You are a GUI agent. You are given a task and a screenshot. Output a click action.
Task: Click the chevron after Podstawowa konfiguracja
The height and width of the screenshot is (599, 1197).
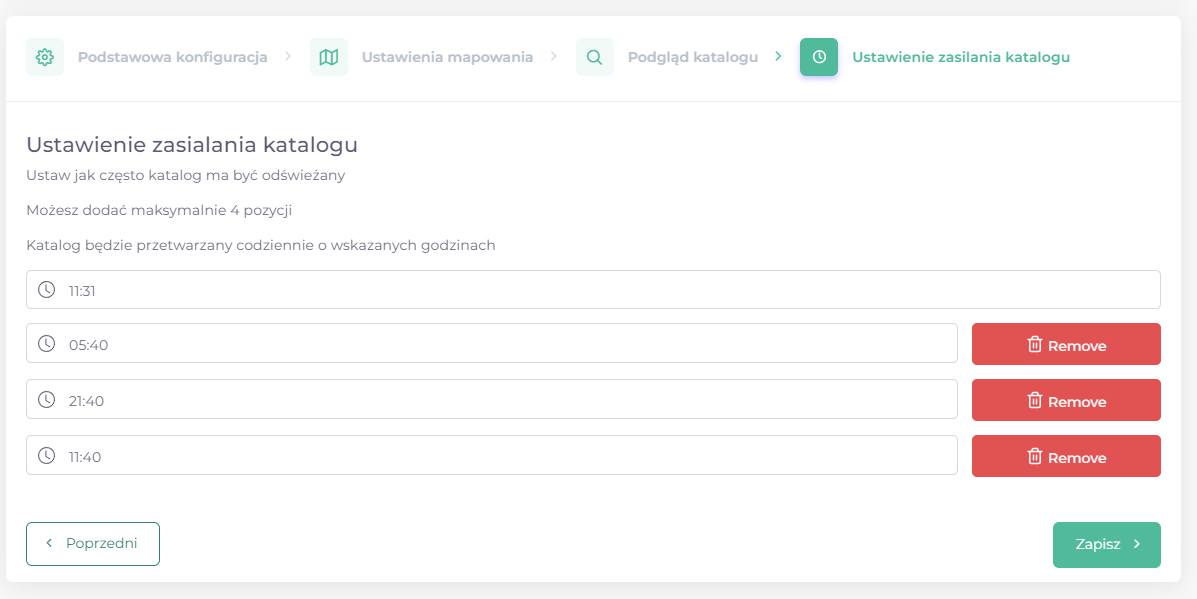click(x=288, y=56)
